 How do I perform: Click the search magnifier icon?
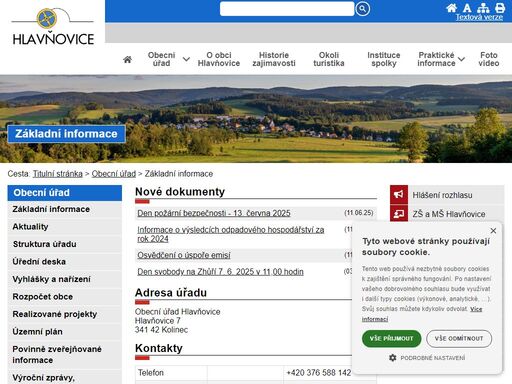362,9
